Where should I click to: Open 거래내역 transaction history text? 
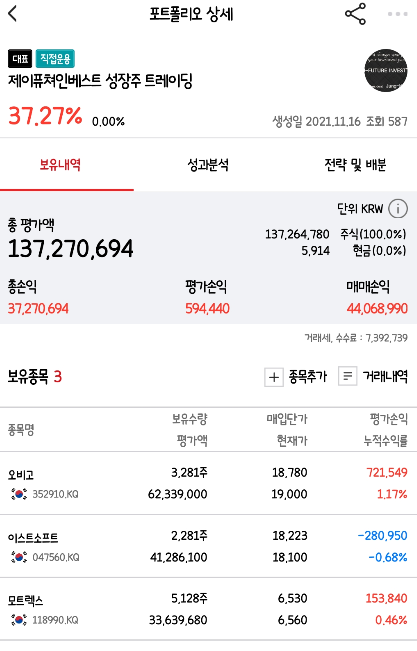click(385, 377)
